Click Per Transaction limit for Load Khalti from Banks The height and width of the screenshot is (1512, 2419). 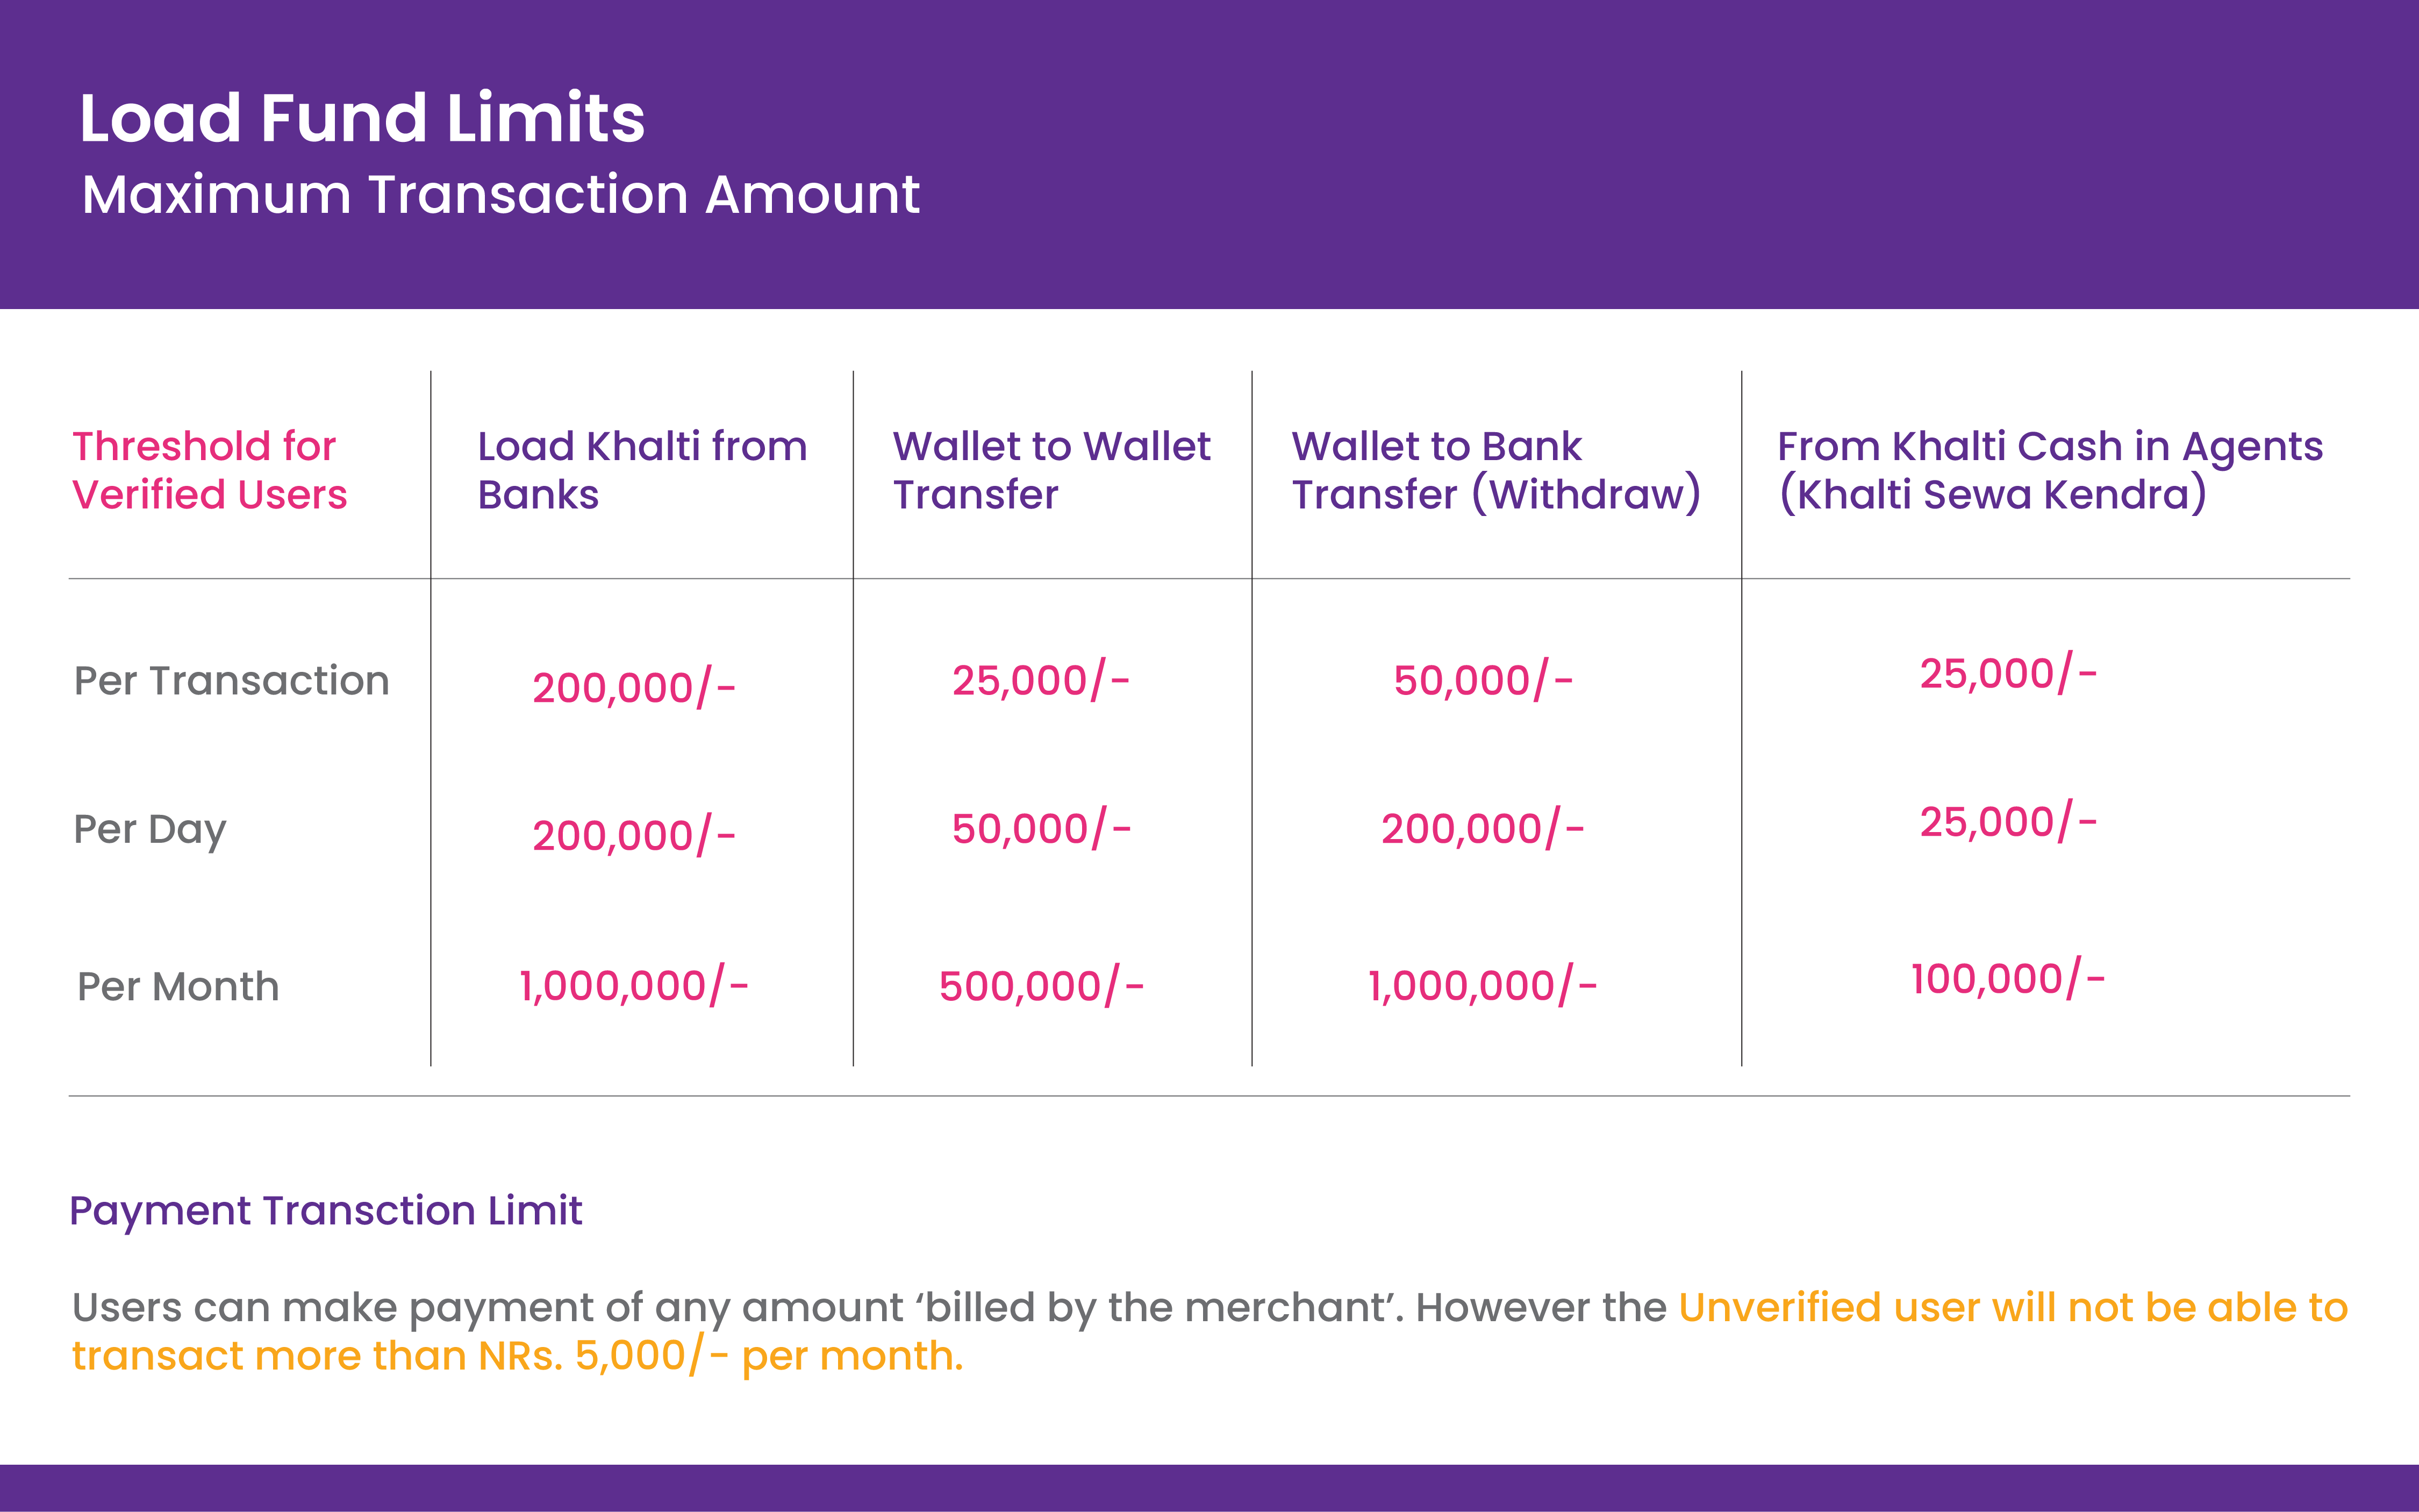(633, 688)
